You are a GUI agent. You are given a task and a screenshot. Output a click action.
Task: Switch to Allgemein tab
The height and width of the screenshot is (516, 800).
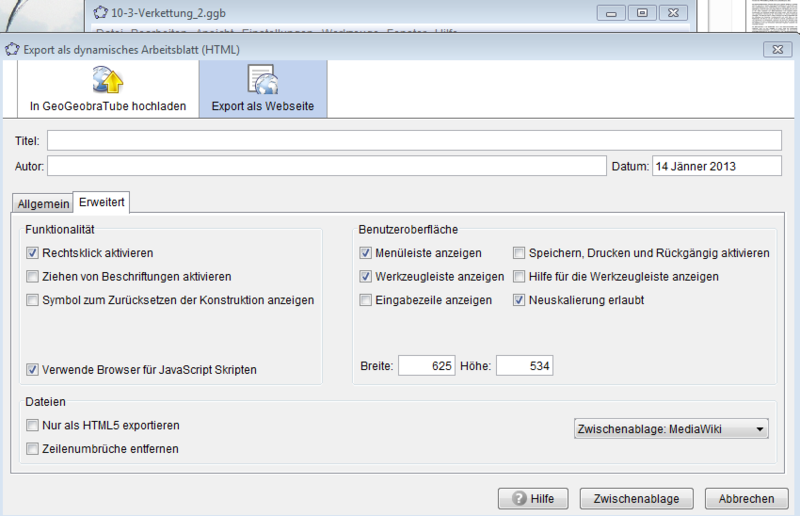[x=43, y=204]
